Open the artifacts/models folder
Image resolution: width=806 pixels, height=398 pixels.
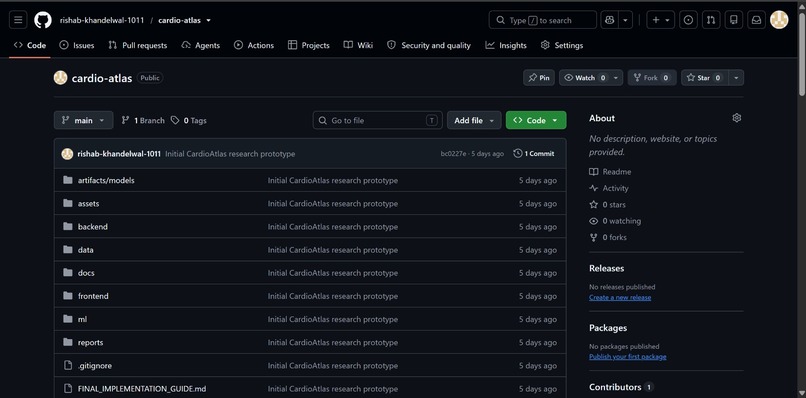coord(106,180)
